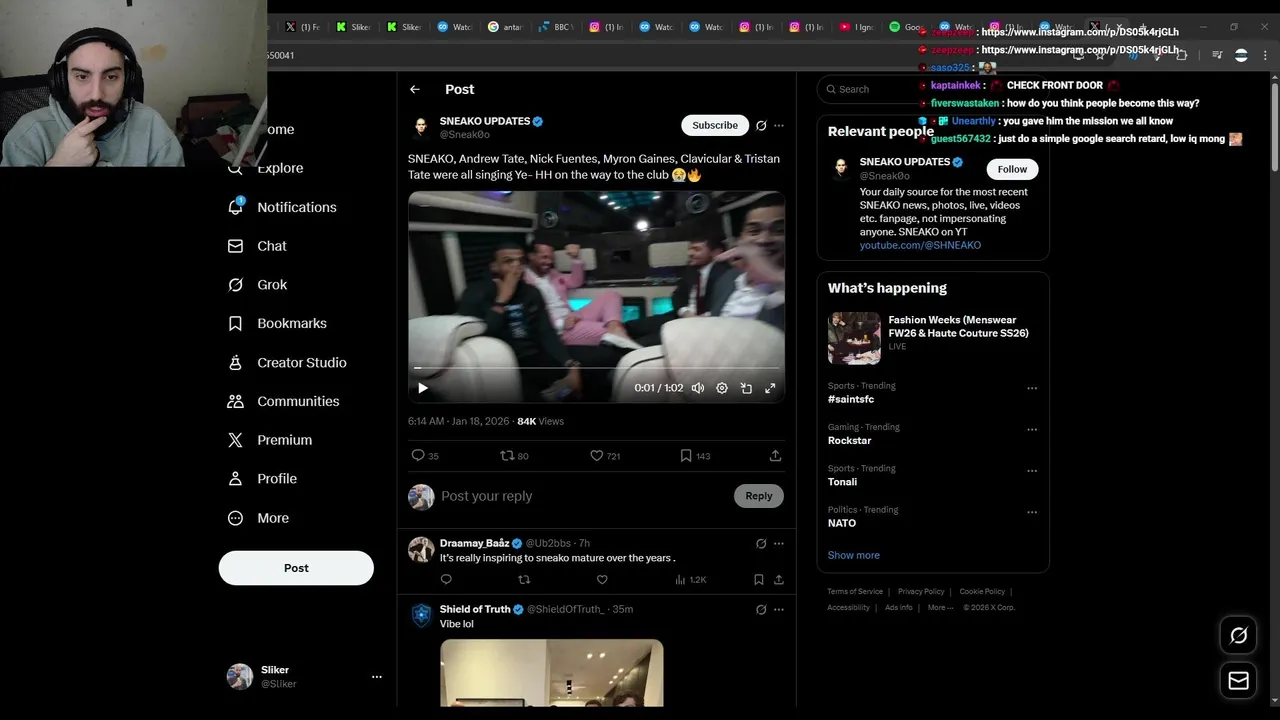Viewport: 1280px width, 720px height.
Task: Open options for Rockstar trend
Action: click(1032, 430)
